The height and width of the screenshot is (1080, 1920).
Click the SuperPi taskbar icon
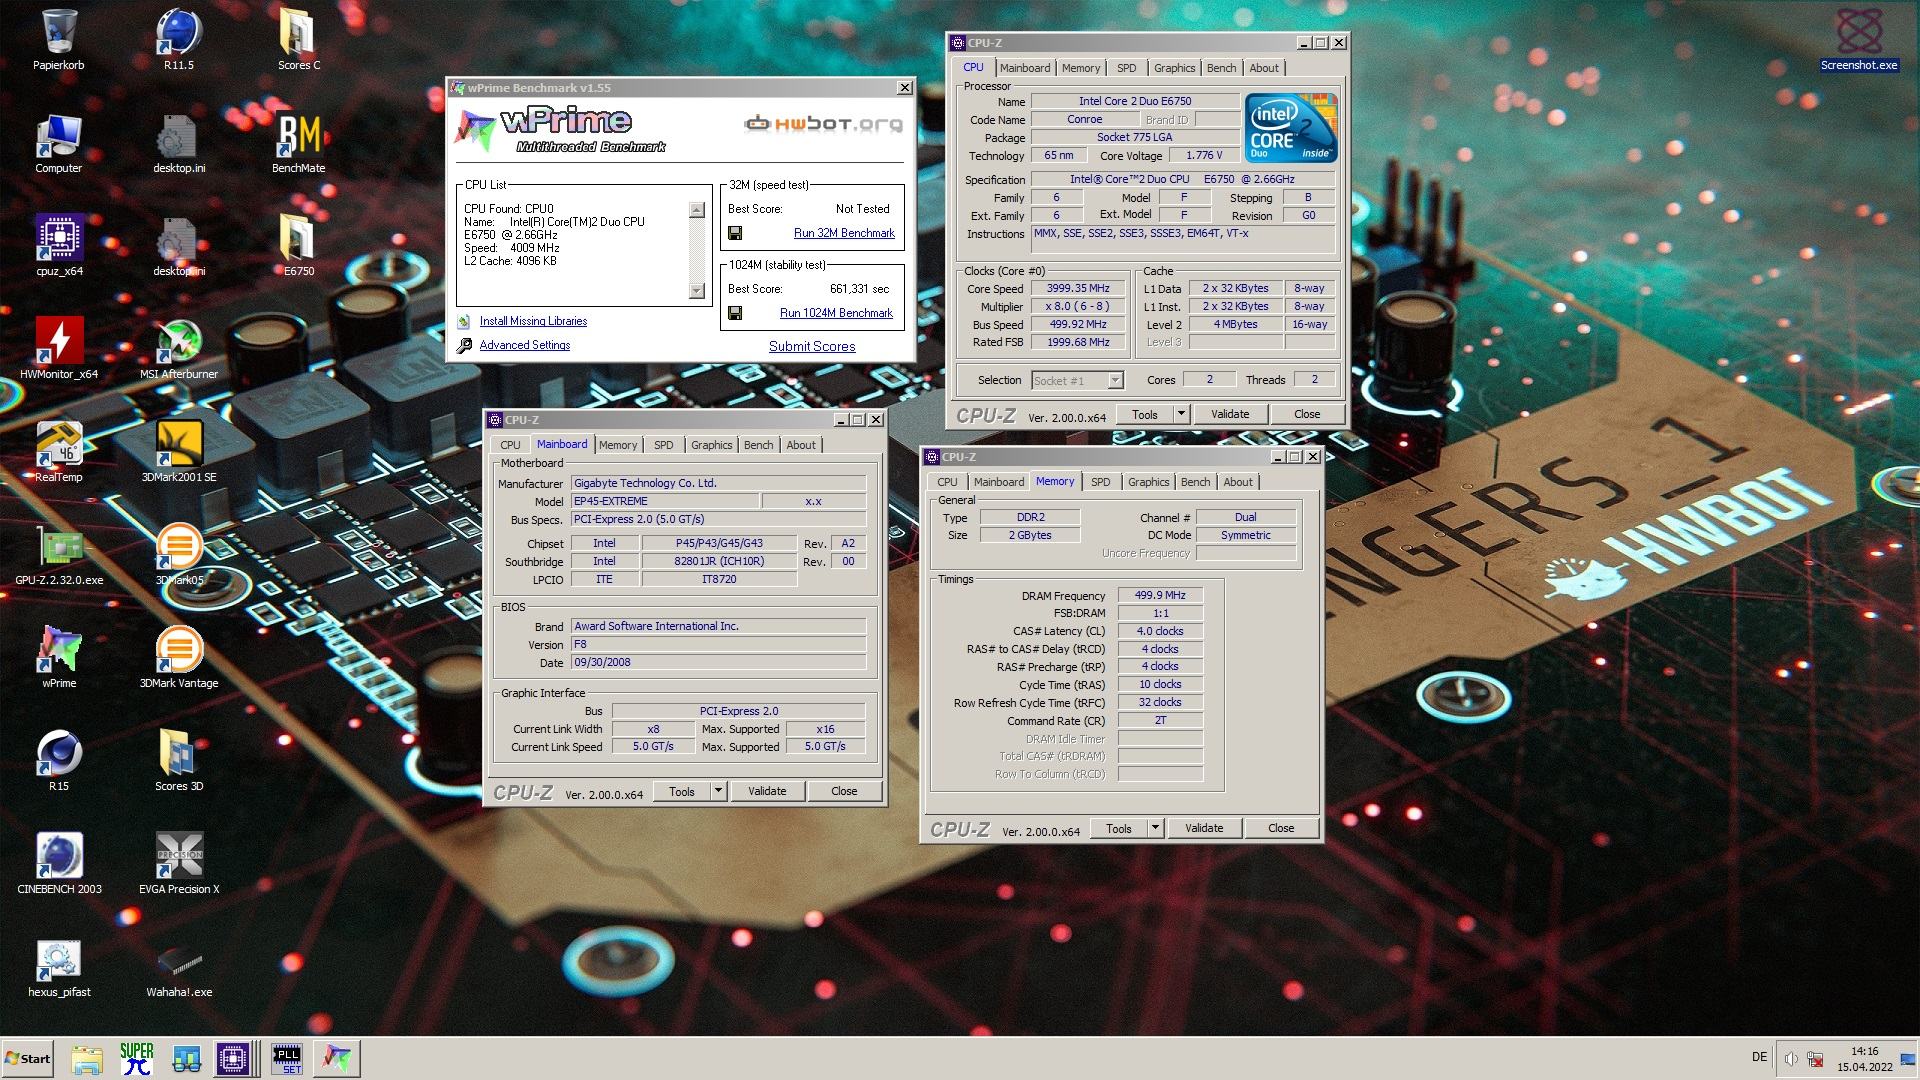136,1058
